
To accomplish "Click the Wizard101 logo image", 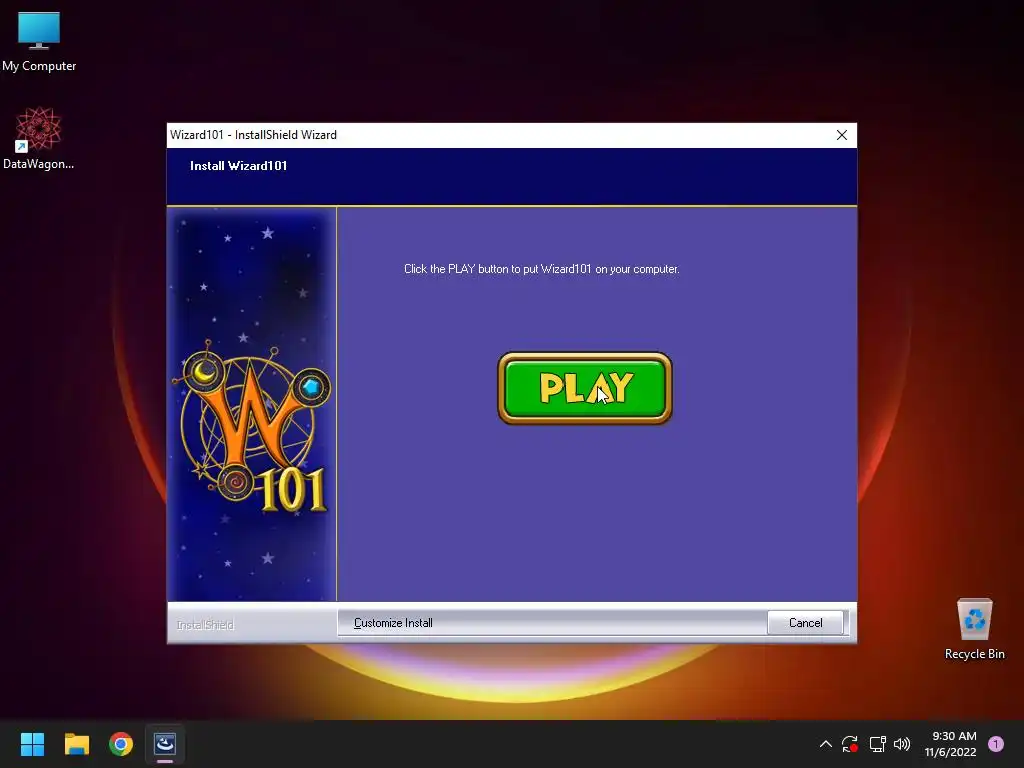I will [251, 428].
